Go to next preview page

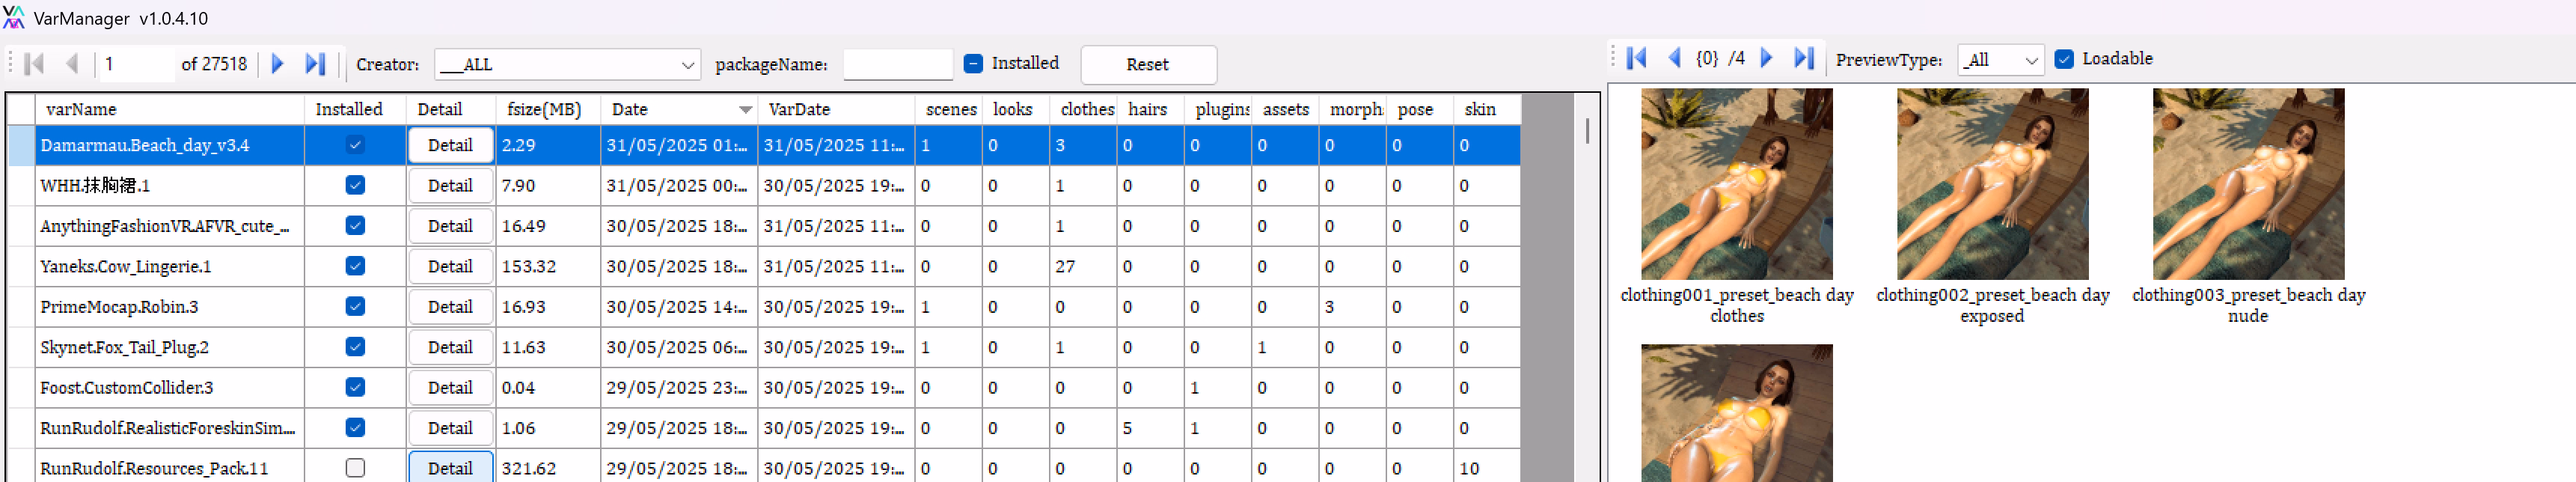click(x=1767, y=58)
